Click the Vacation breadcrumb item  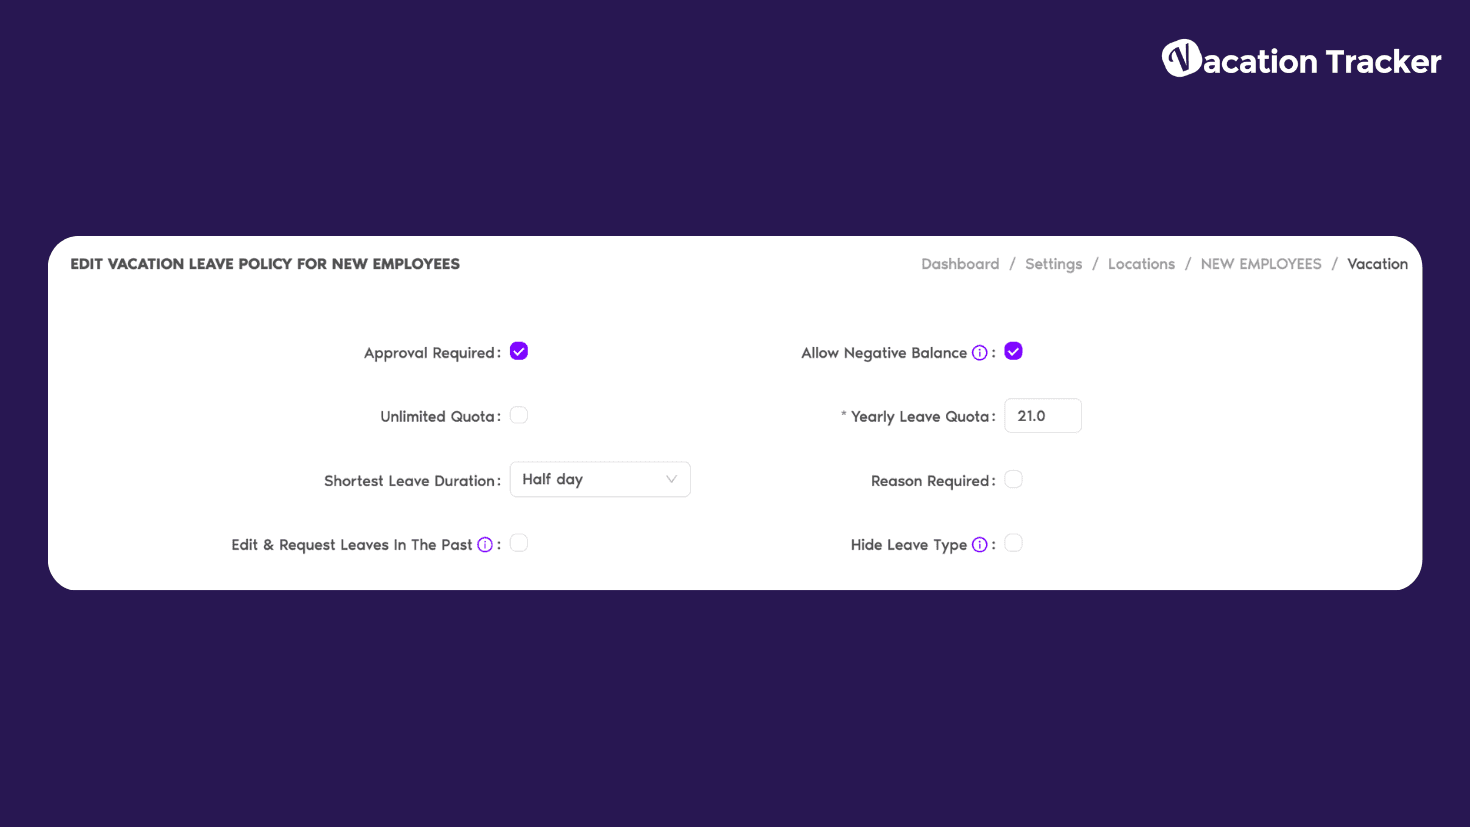tap(1377, 264)
